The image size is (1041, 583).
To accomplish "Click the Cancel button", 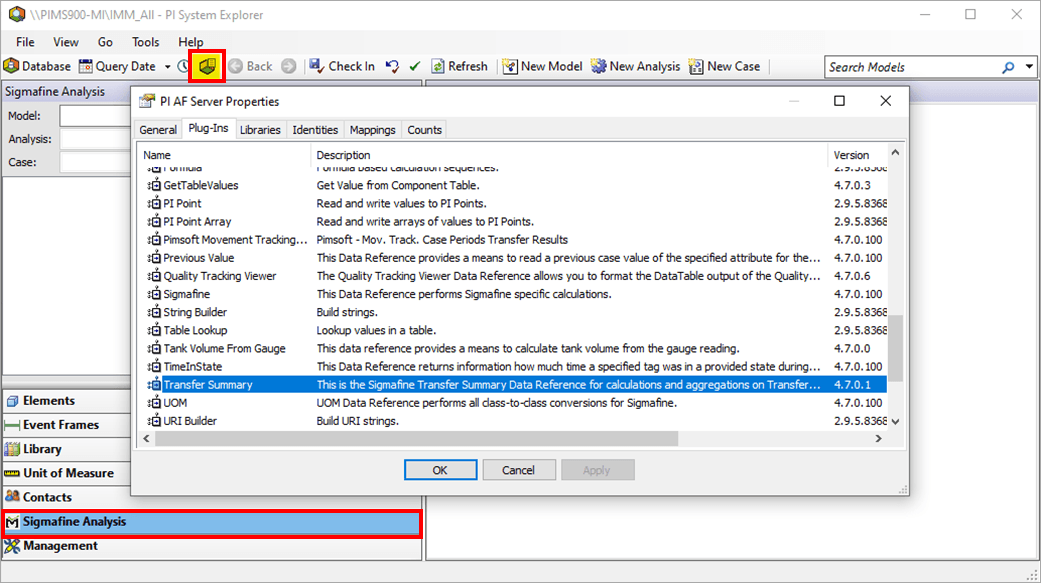I will [518, 470].
